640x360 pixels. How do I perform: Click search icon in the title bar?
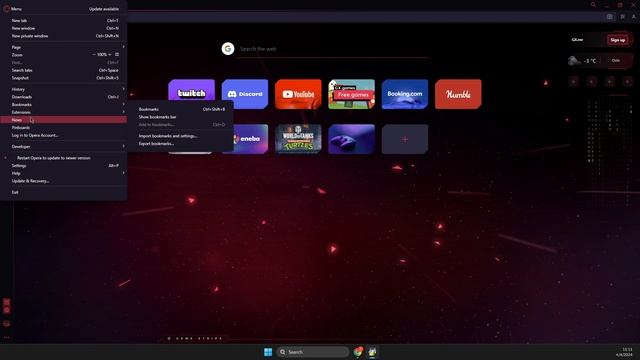[x=593, y=5]
